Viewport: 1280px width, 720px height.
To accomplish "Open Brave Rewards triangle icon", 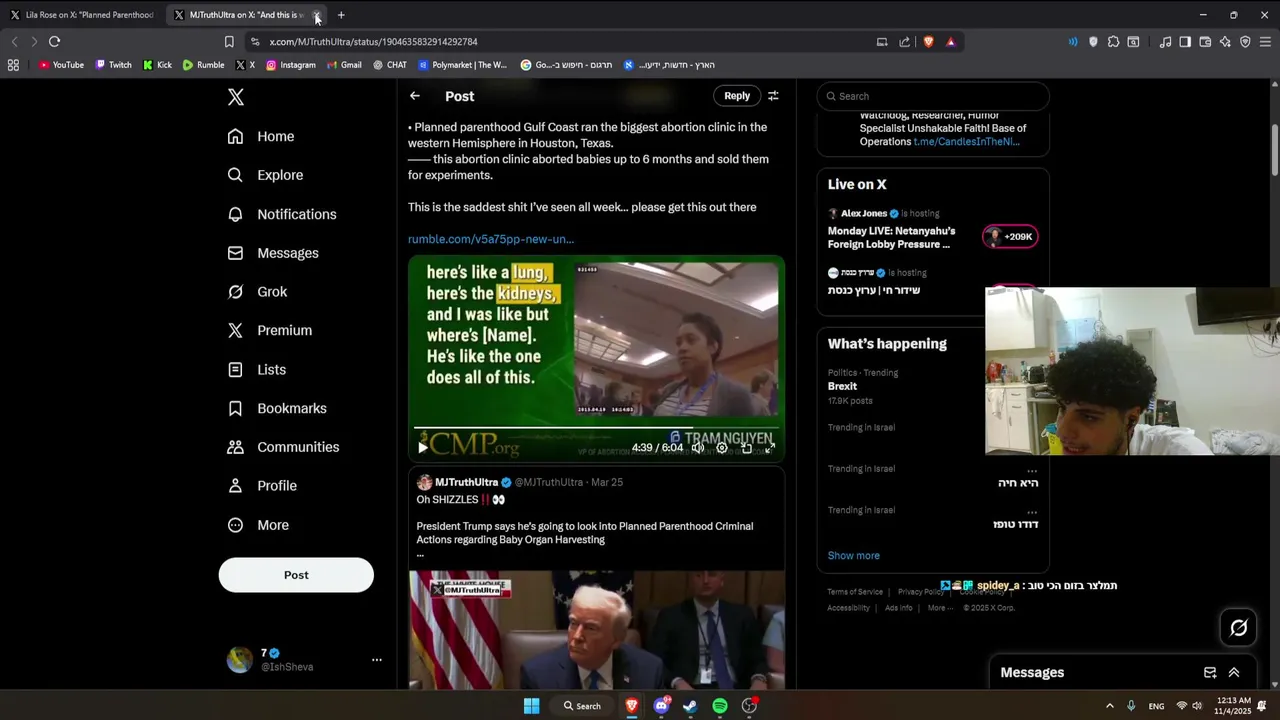I will (x=951, y=42).
